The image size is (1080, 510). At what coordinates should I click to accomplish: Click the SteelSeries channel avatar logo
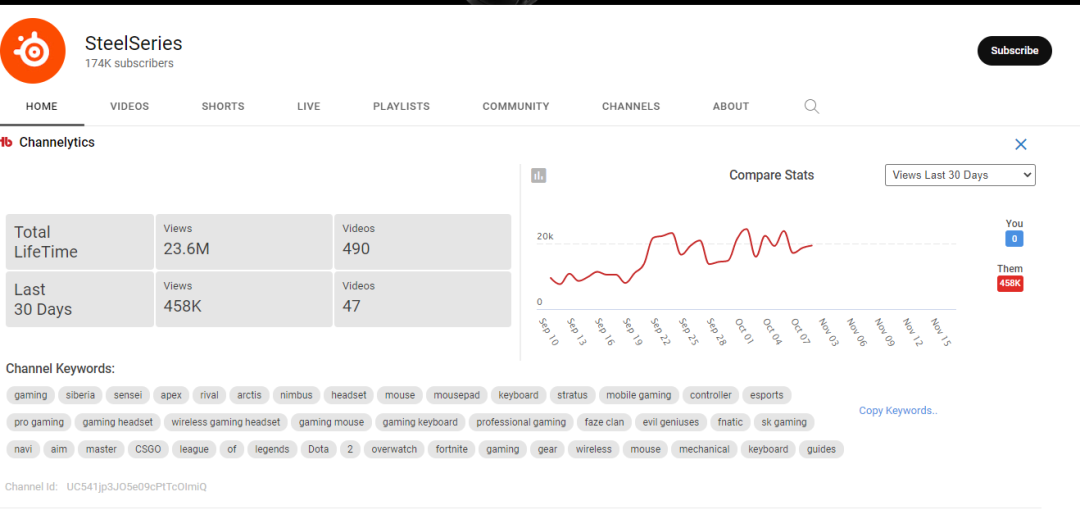click(32, 51)
